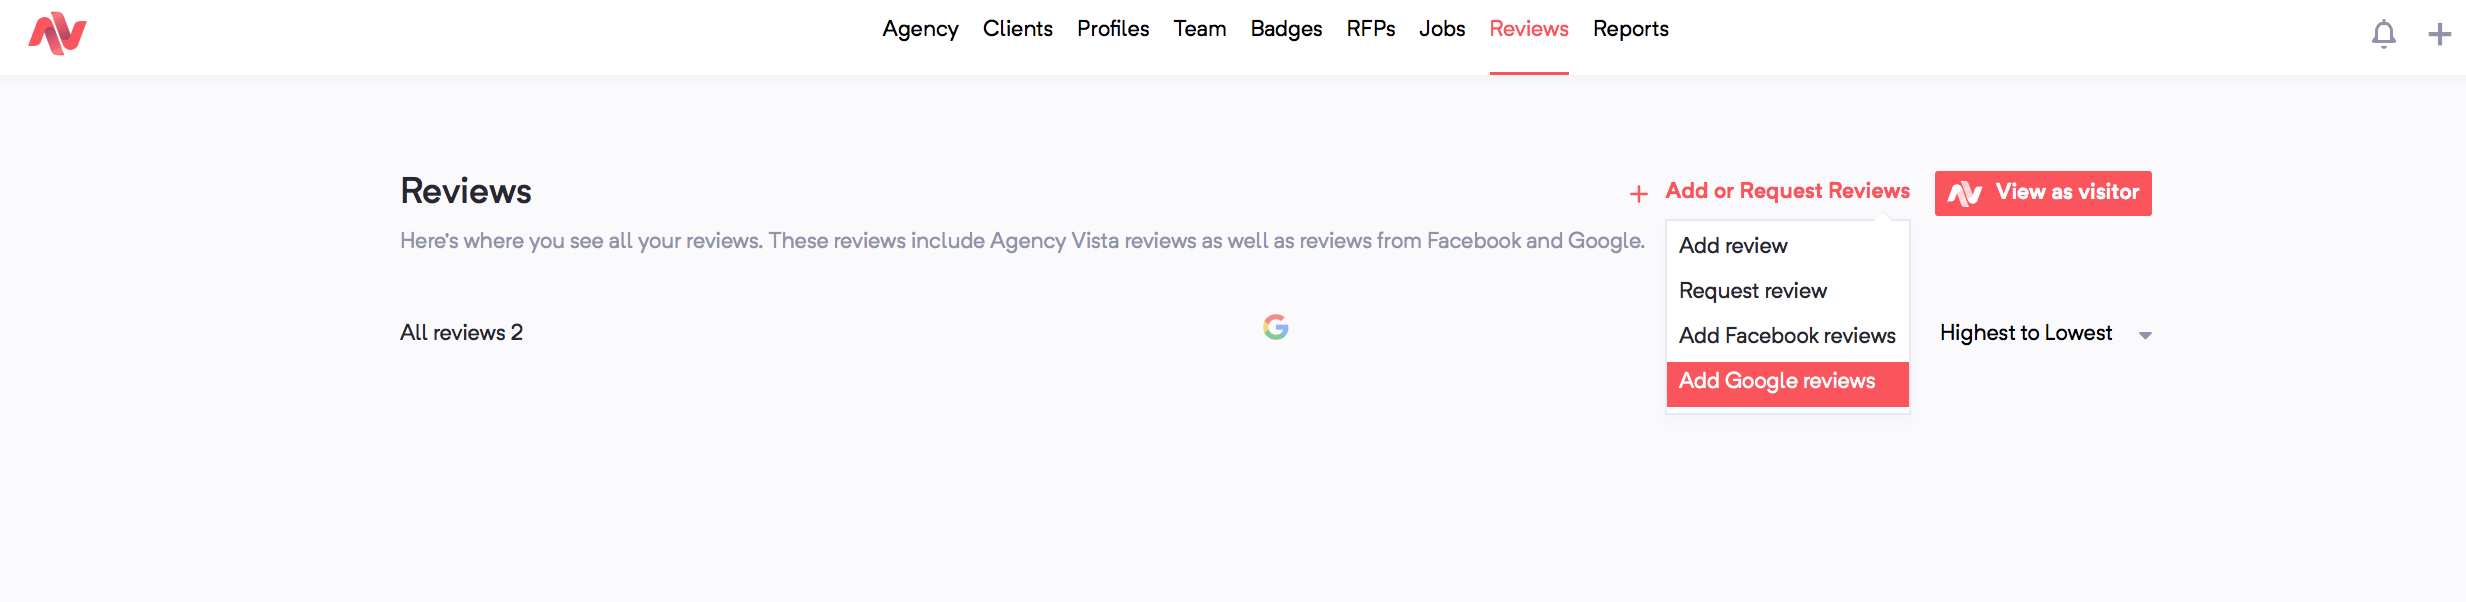Toggle the Add or Request Reviews menu
The image size is (2466, 602).
pos(1787,191)
